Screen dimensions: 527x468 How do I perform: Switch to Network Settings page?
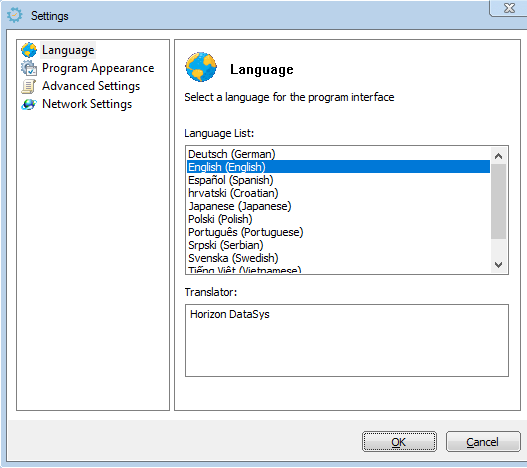(87, 104)
